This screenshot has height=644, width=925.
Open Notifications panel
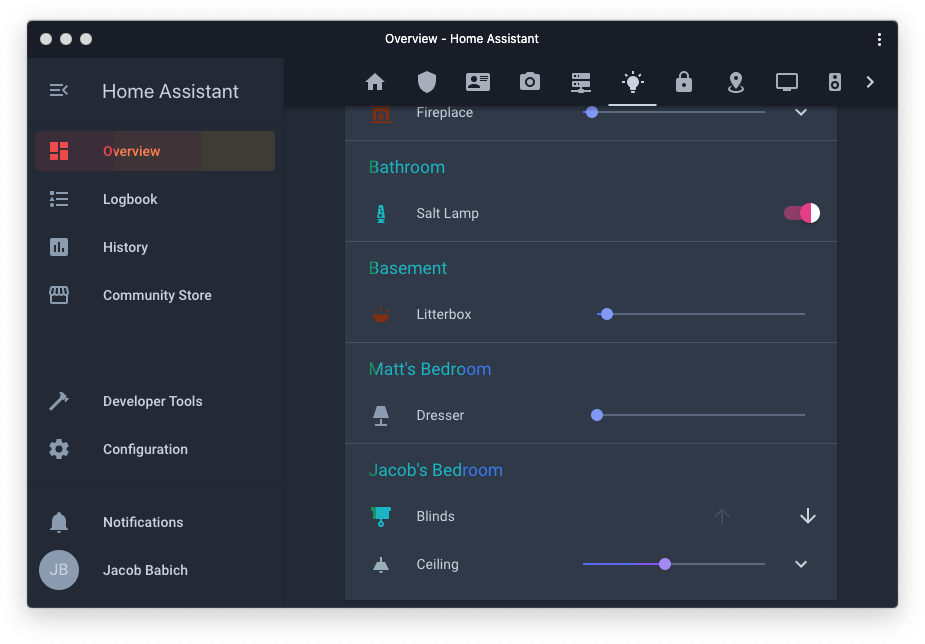[x=155, y=522]
